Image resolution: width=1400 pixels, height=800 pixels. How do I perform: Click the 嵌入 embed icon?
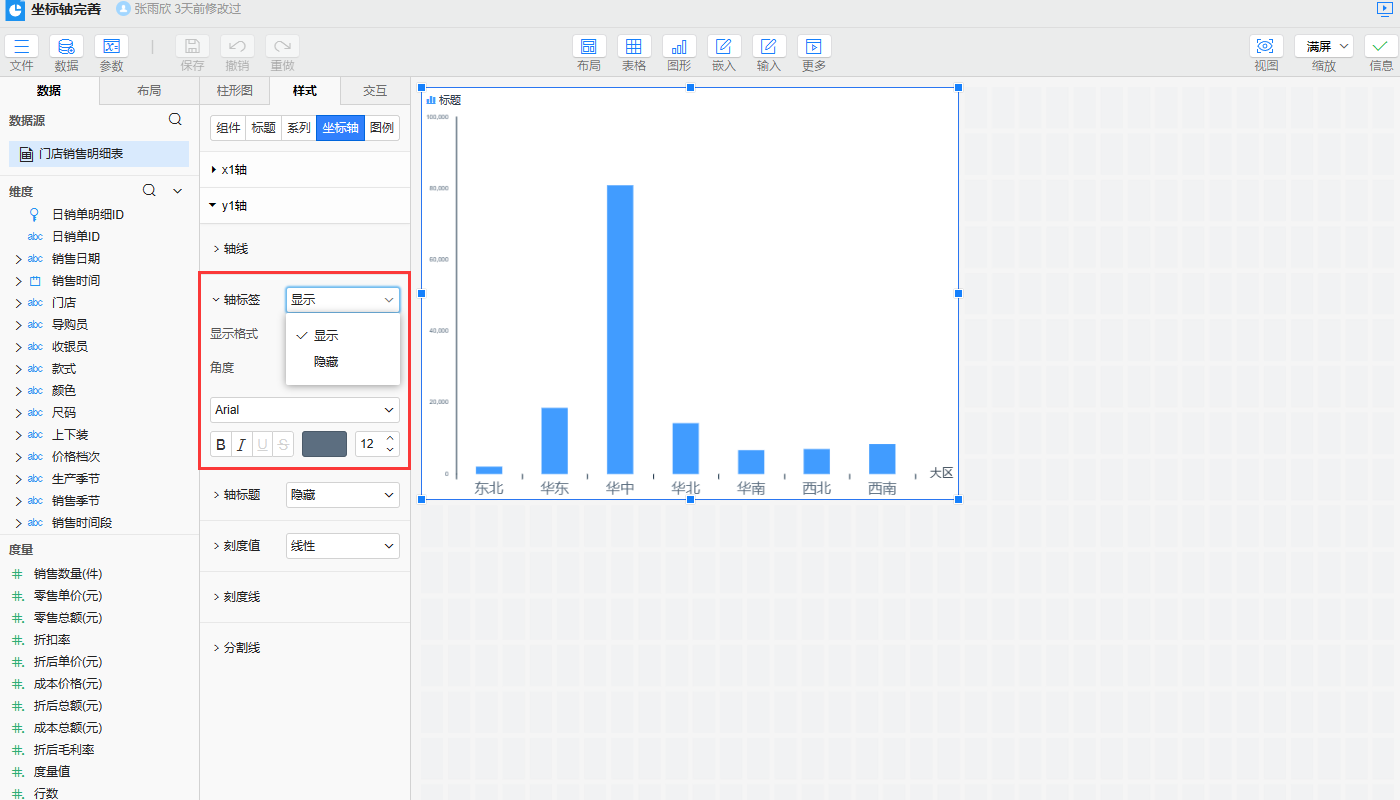724,46
